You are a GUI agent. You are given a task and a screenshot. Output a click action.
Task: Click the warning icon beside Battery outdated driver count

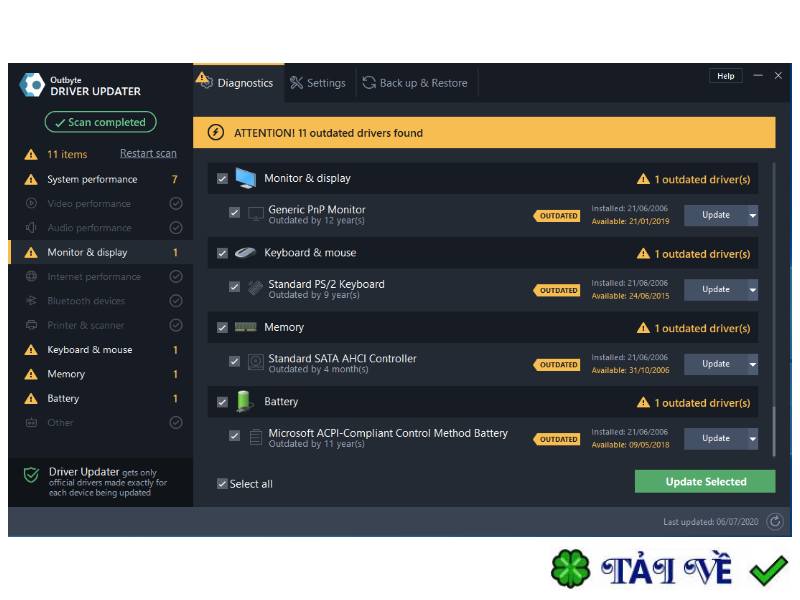tap(643, 403)
